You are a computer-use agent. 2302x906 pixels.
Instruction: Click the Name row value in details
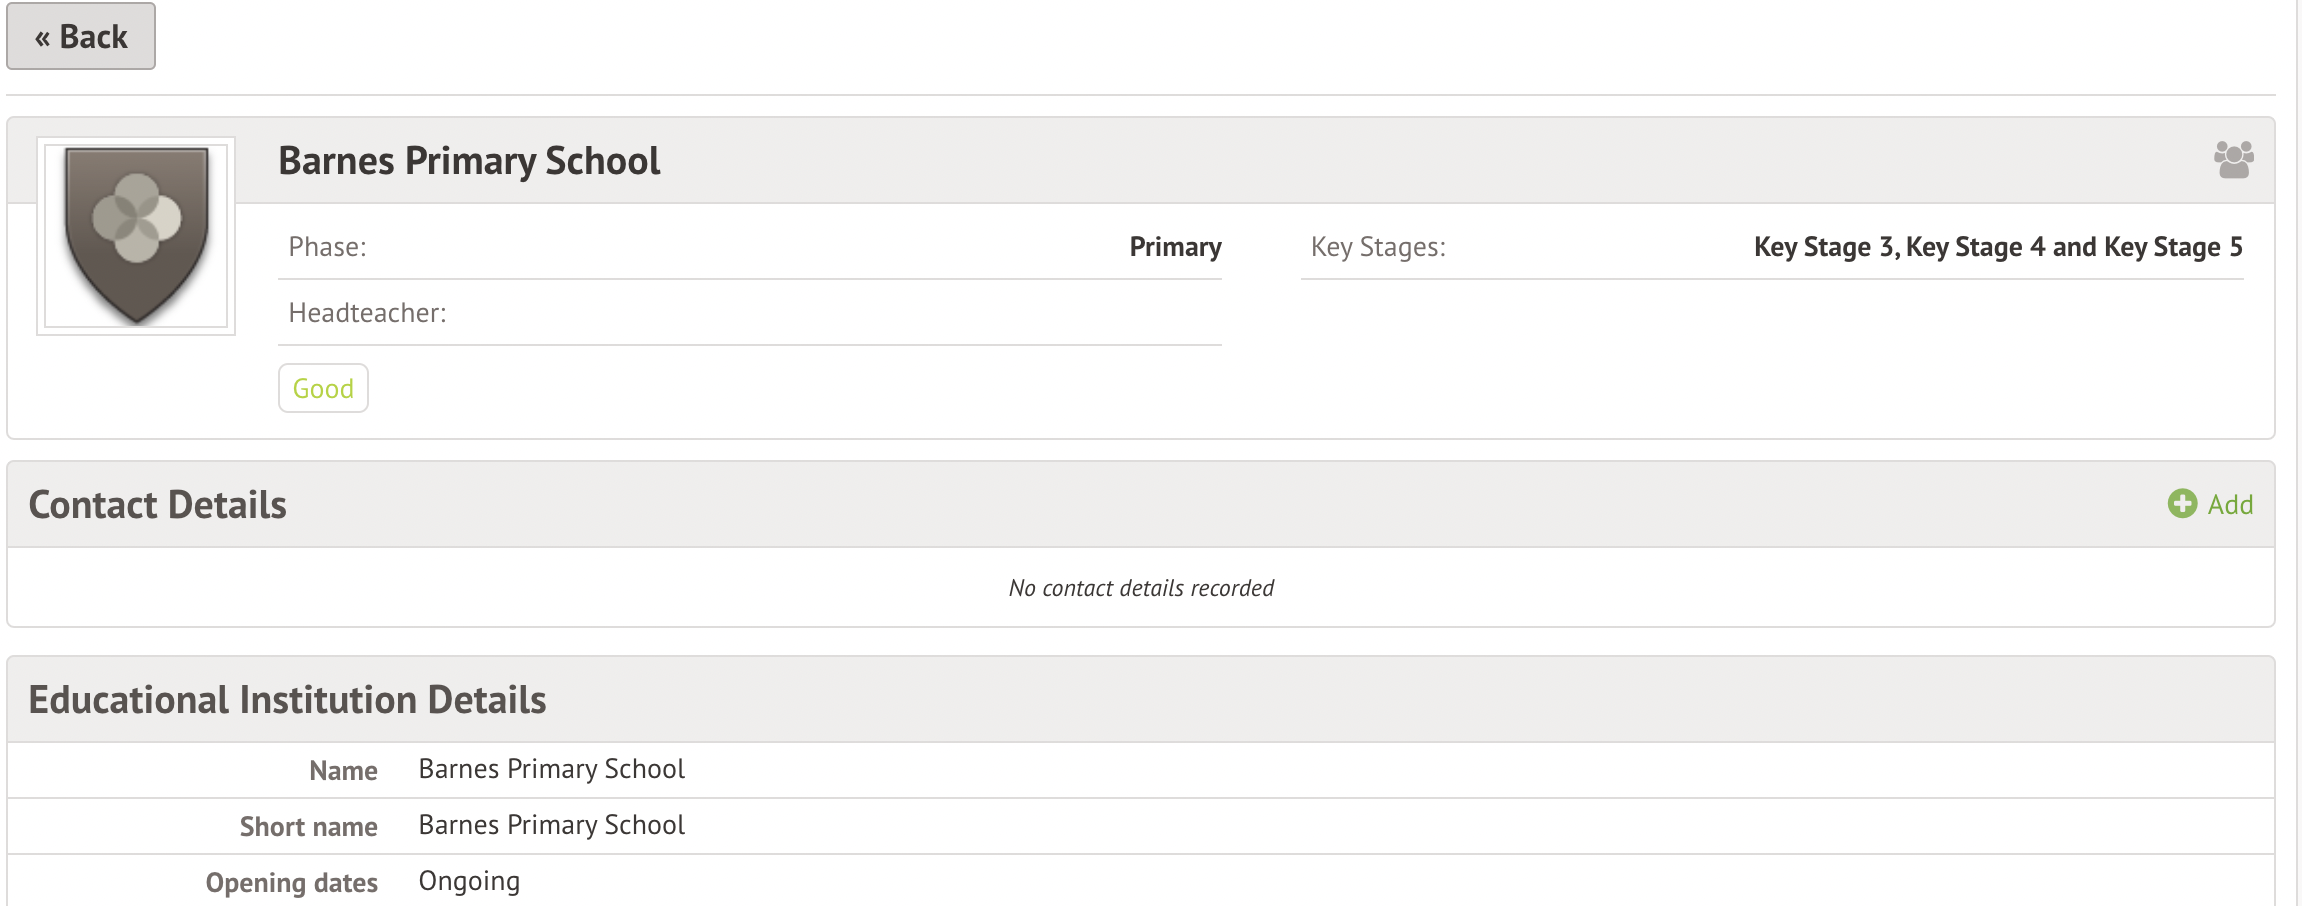tap(551, 769)
